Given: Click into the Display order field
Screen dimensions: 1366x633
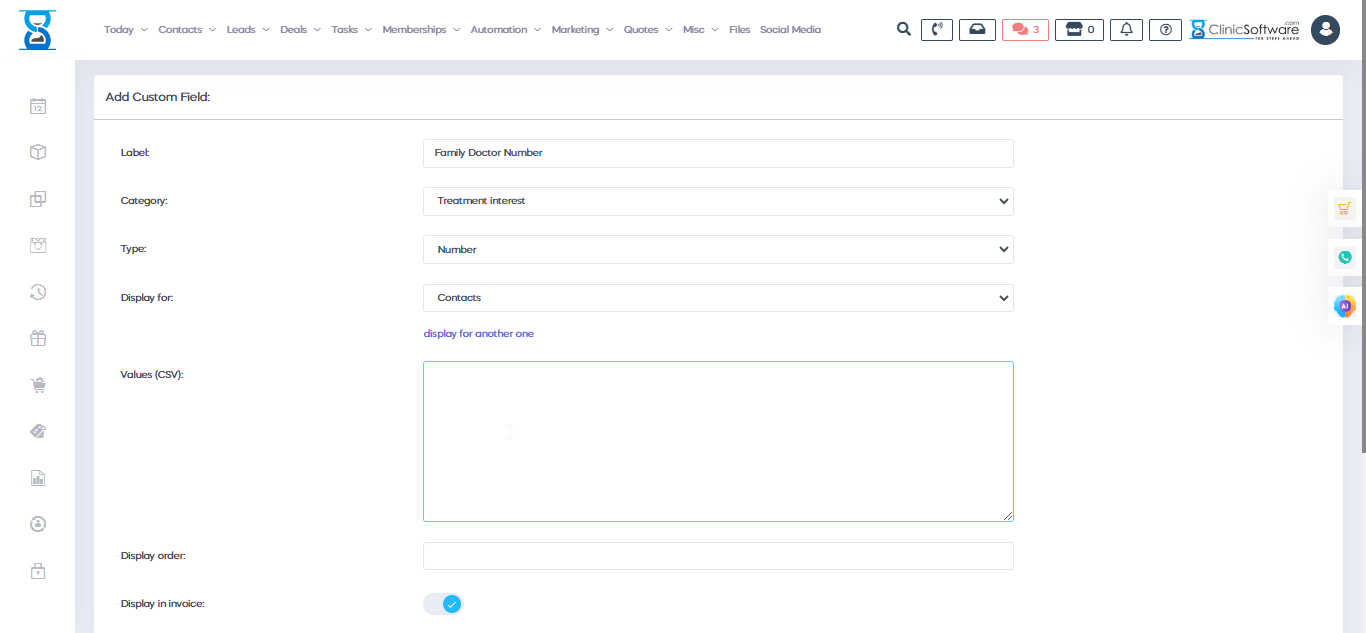Looking at the screenshot, I should click(x=718, y=556).
